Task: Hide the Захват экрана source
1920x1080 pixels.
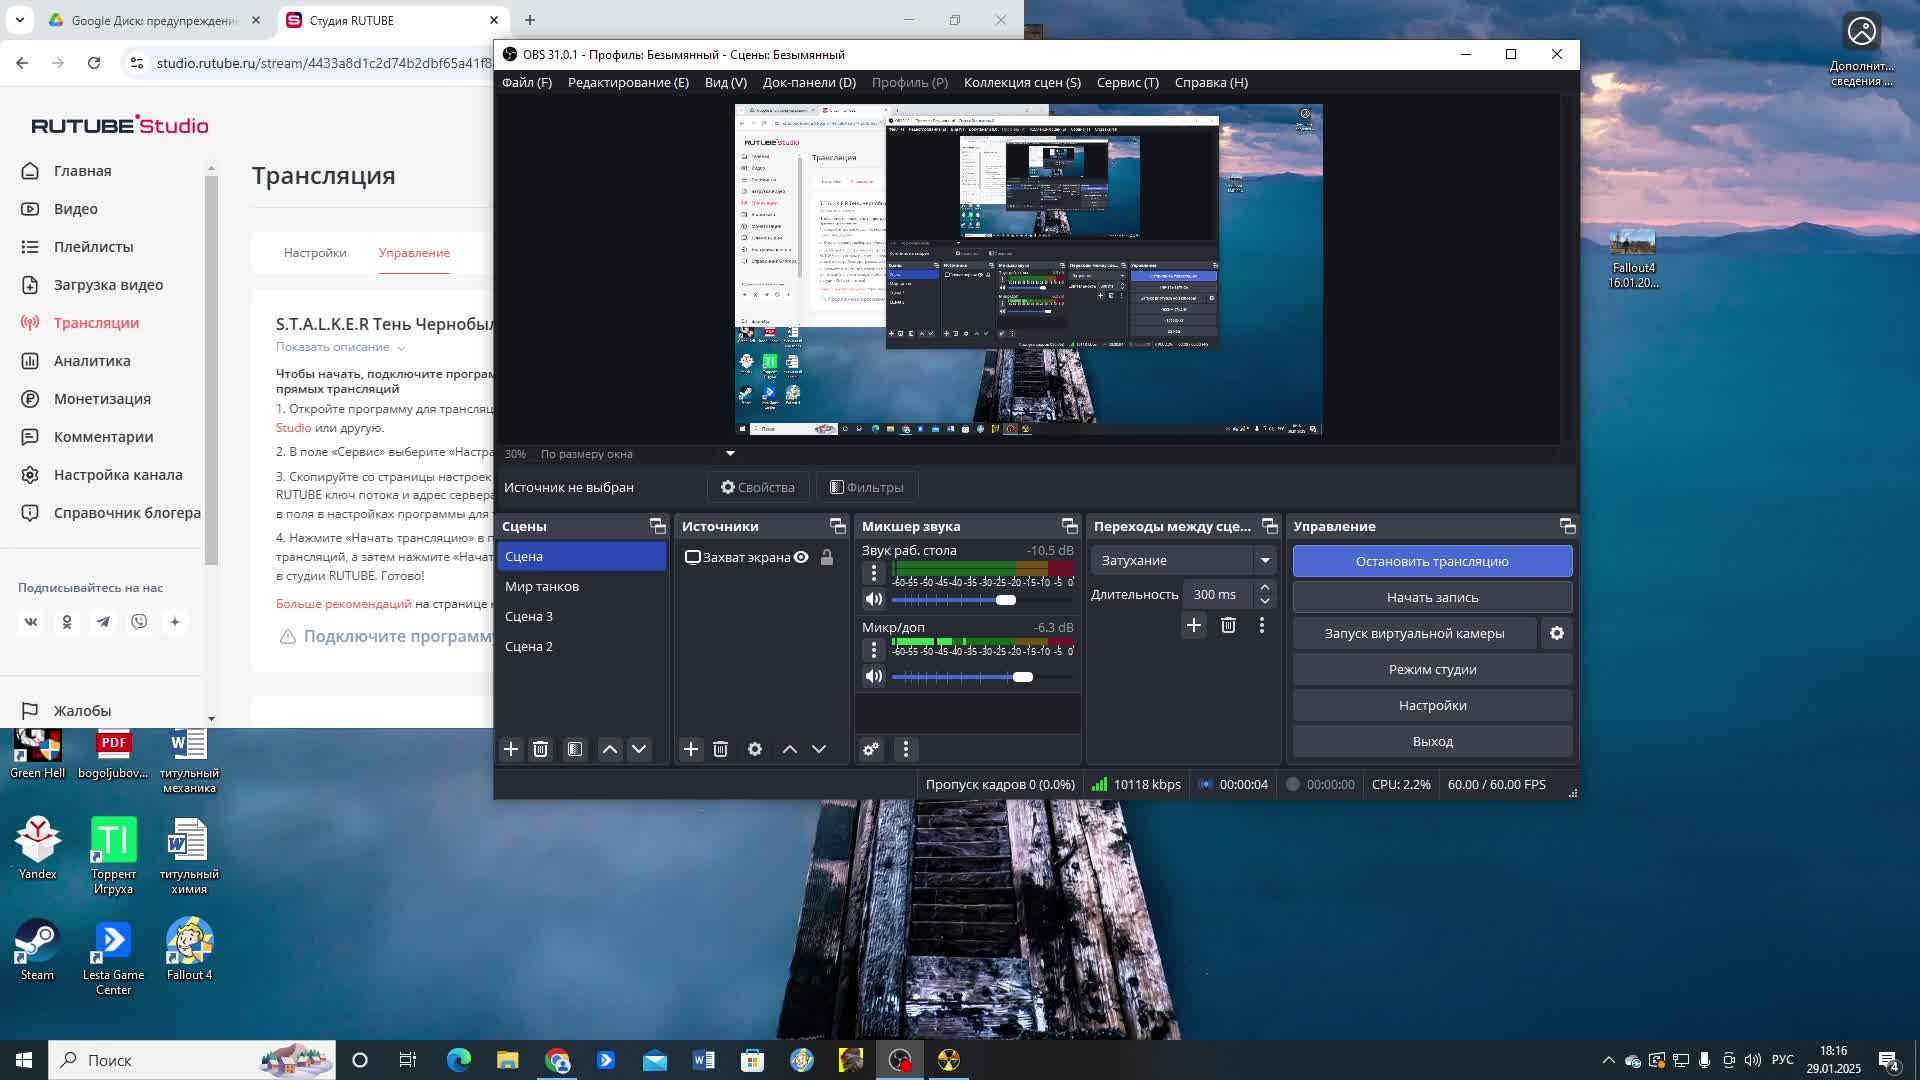Action: pyautogui.click(x=801, y=557)
